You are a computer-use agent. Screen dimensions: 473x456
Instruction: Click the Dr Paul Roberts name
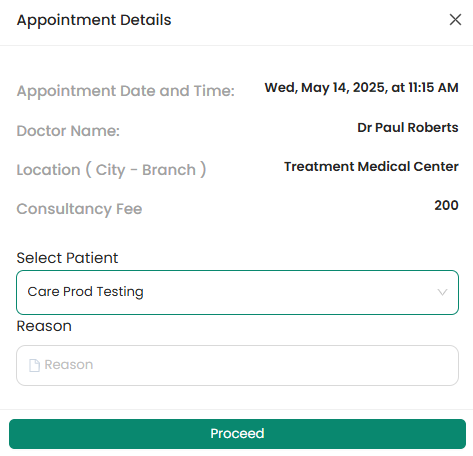coord(408,127)
